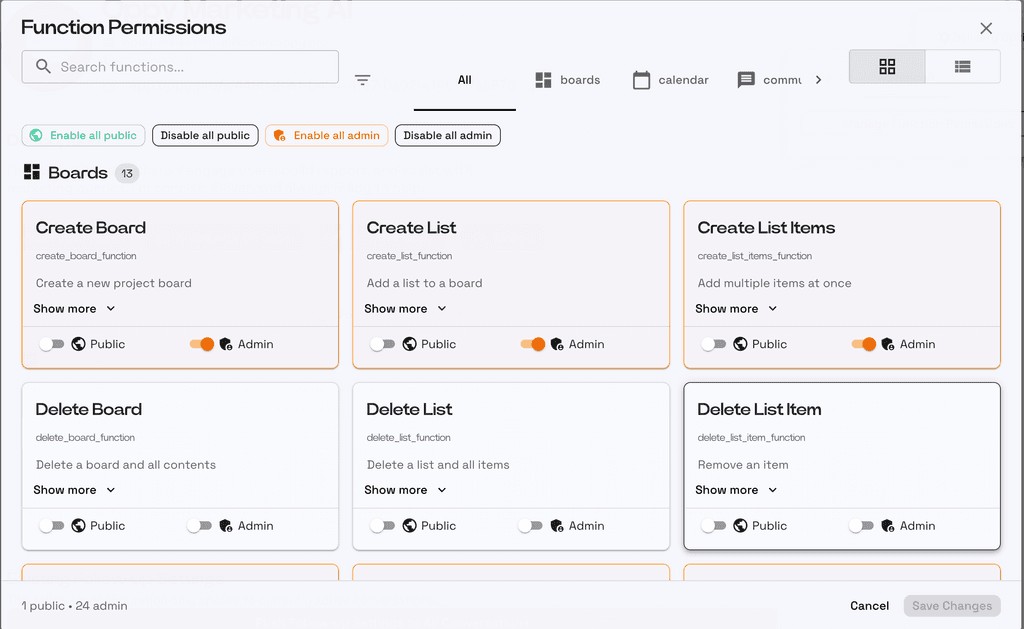Toggle Public access for Create List

click(x=383, y=344)
